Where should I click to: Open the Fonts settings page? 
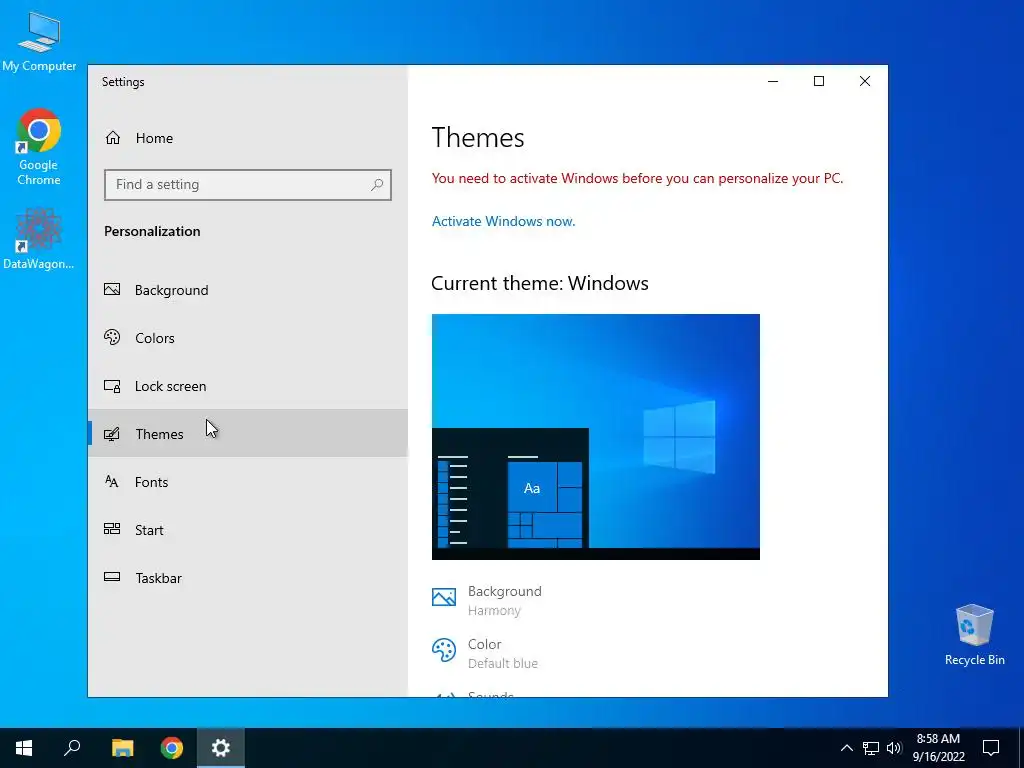point(248,482)
